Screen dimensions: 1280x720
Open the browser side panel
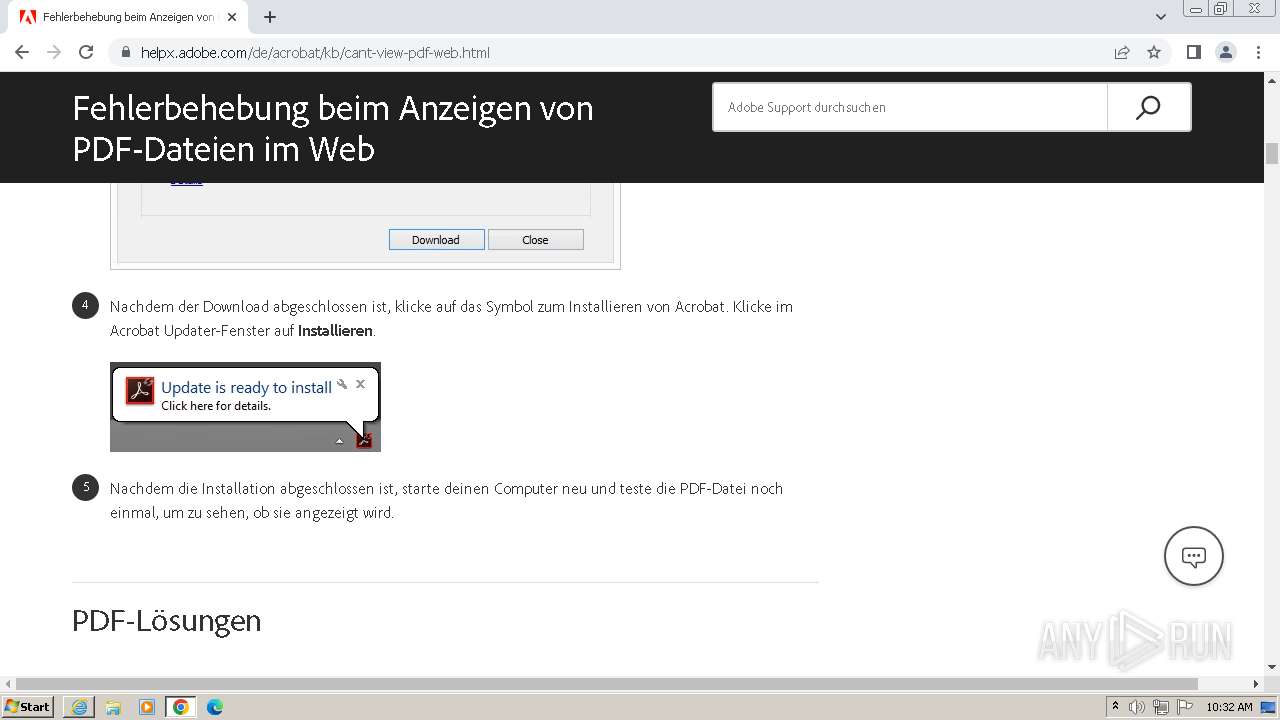(1194, 52)
